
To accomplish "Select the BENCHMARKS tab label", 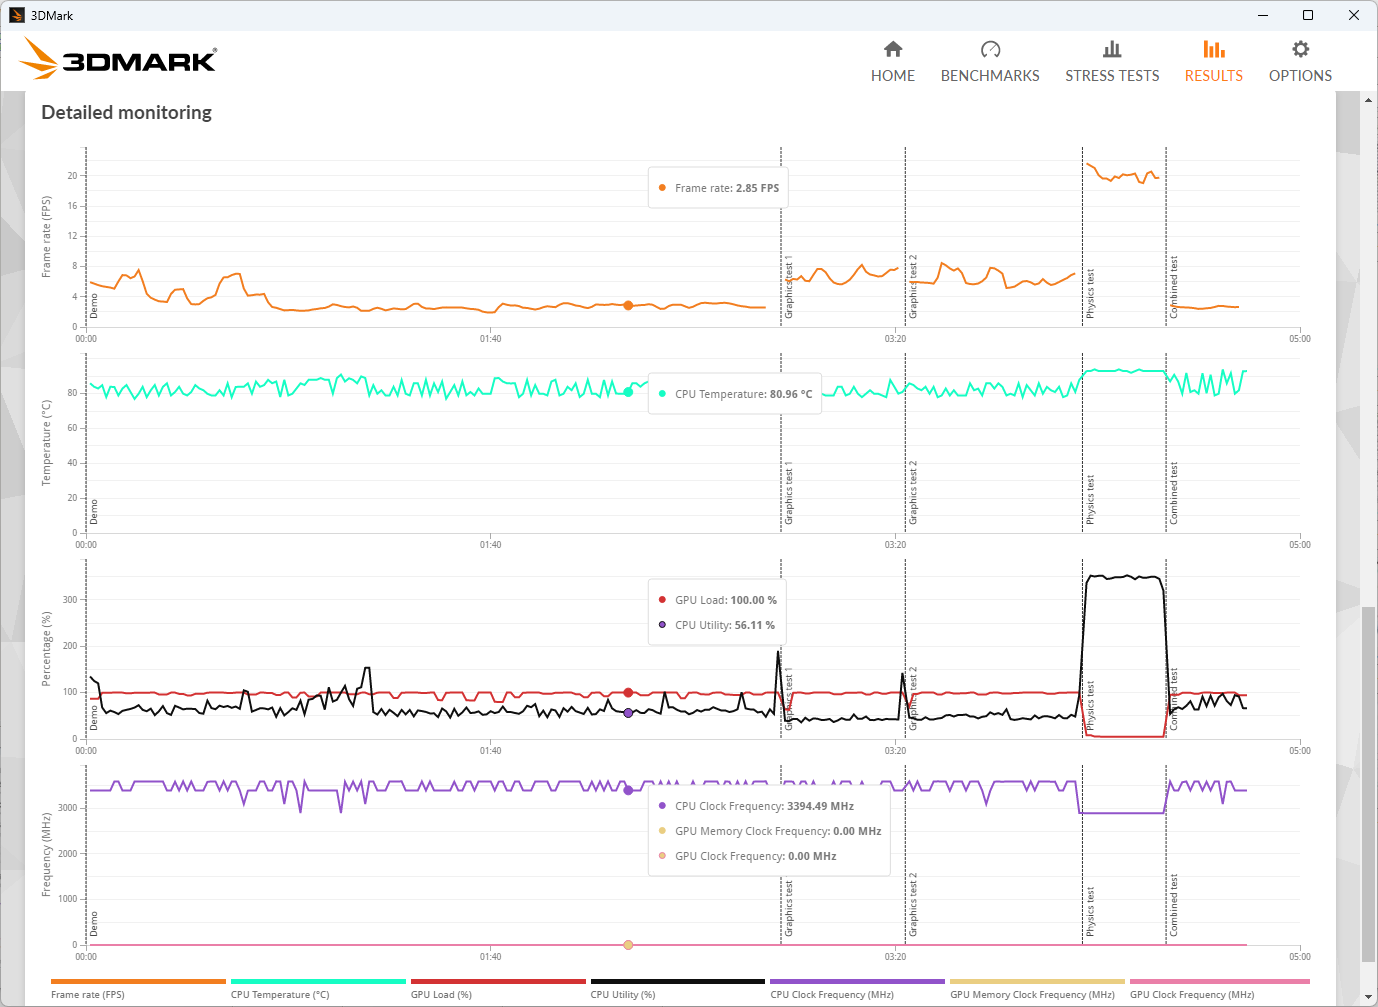I will point(990,76).
